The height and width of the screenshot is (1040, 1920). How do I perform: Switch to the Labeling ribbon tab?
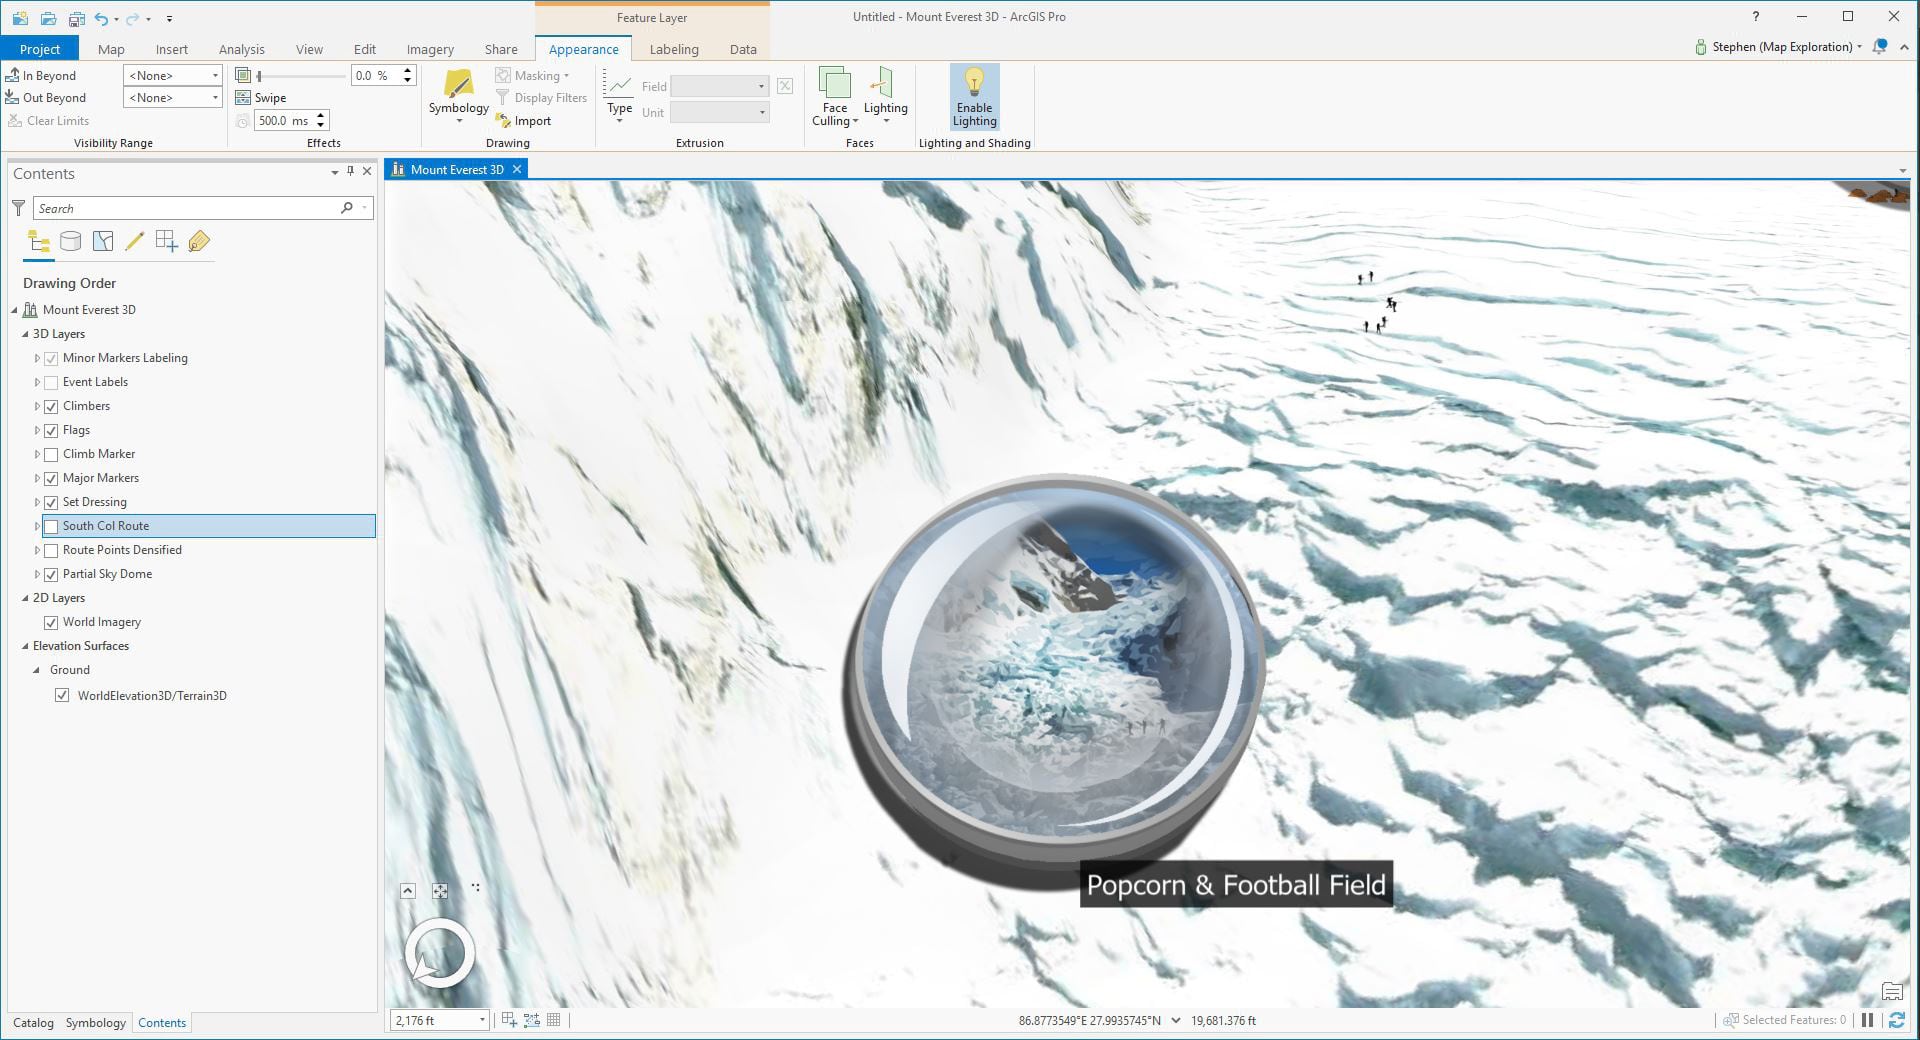[674, 49]
